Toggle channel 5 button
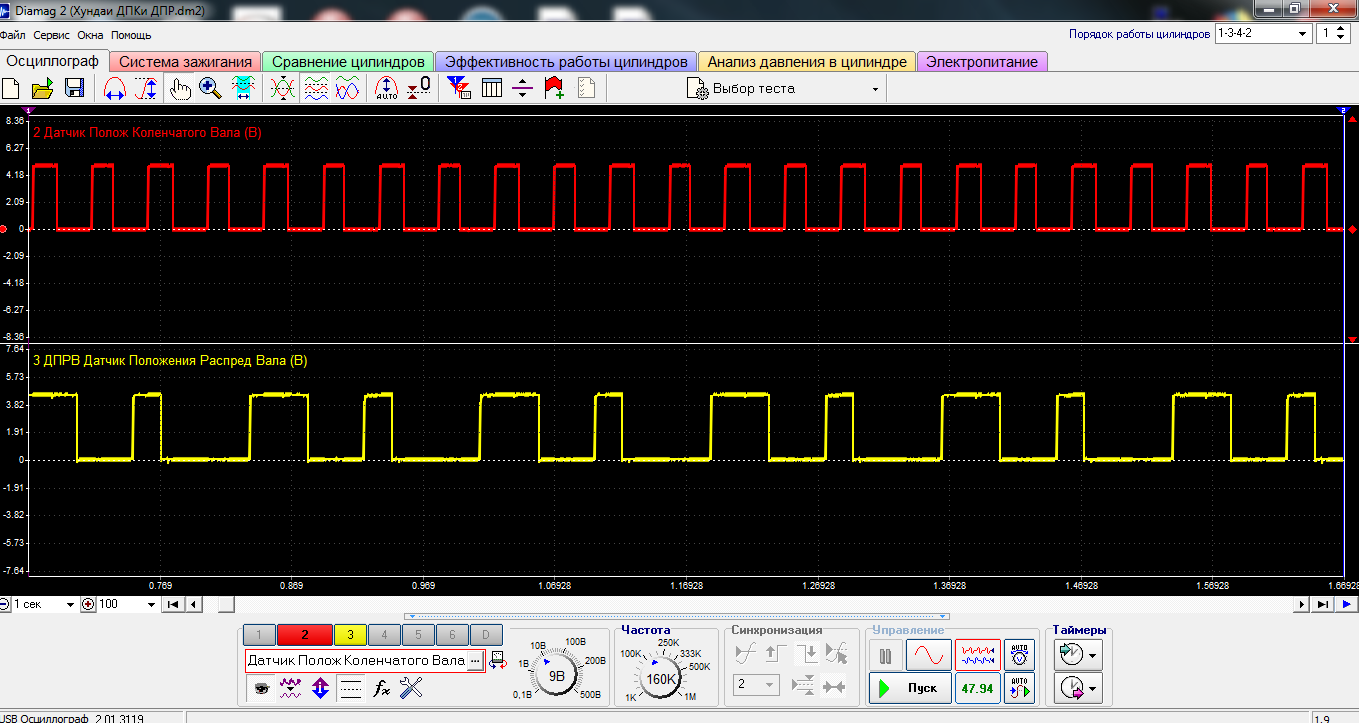Viewport: 1359px width, 723px height. click(x=418, y=635)
